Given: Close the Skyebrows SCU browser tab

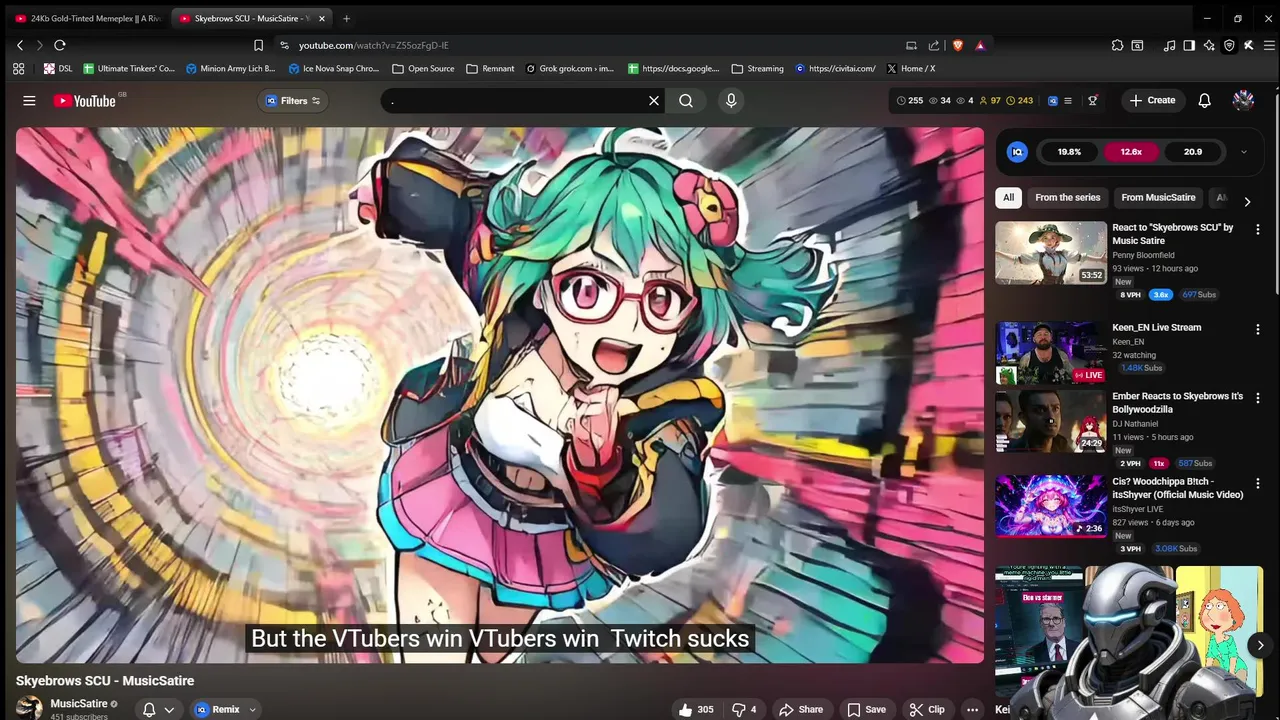Looking at the screenshot, I should [x=322, y=18].
